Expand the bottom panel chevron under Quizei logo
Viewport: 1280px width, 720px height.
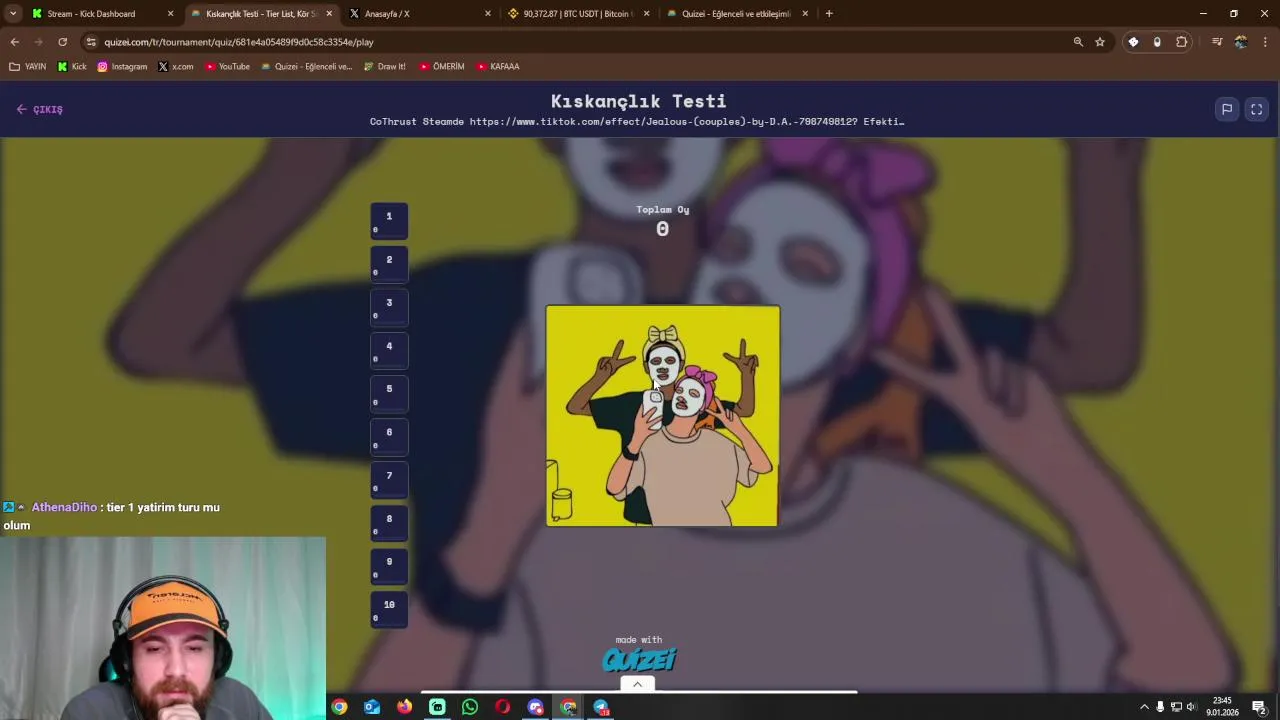[637, 684]
